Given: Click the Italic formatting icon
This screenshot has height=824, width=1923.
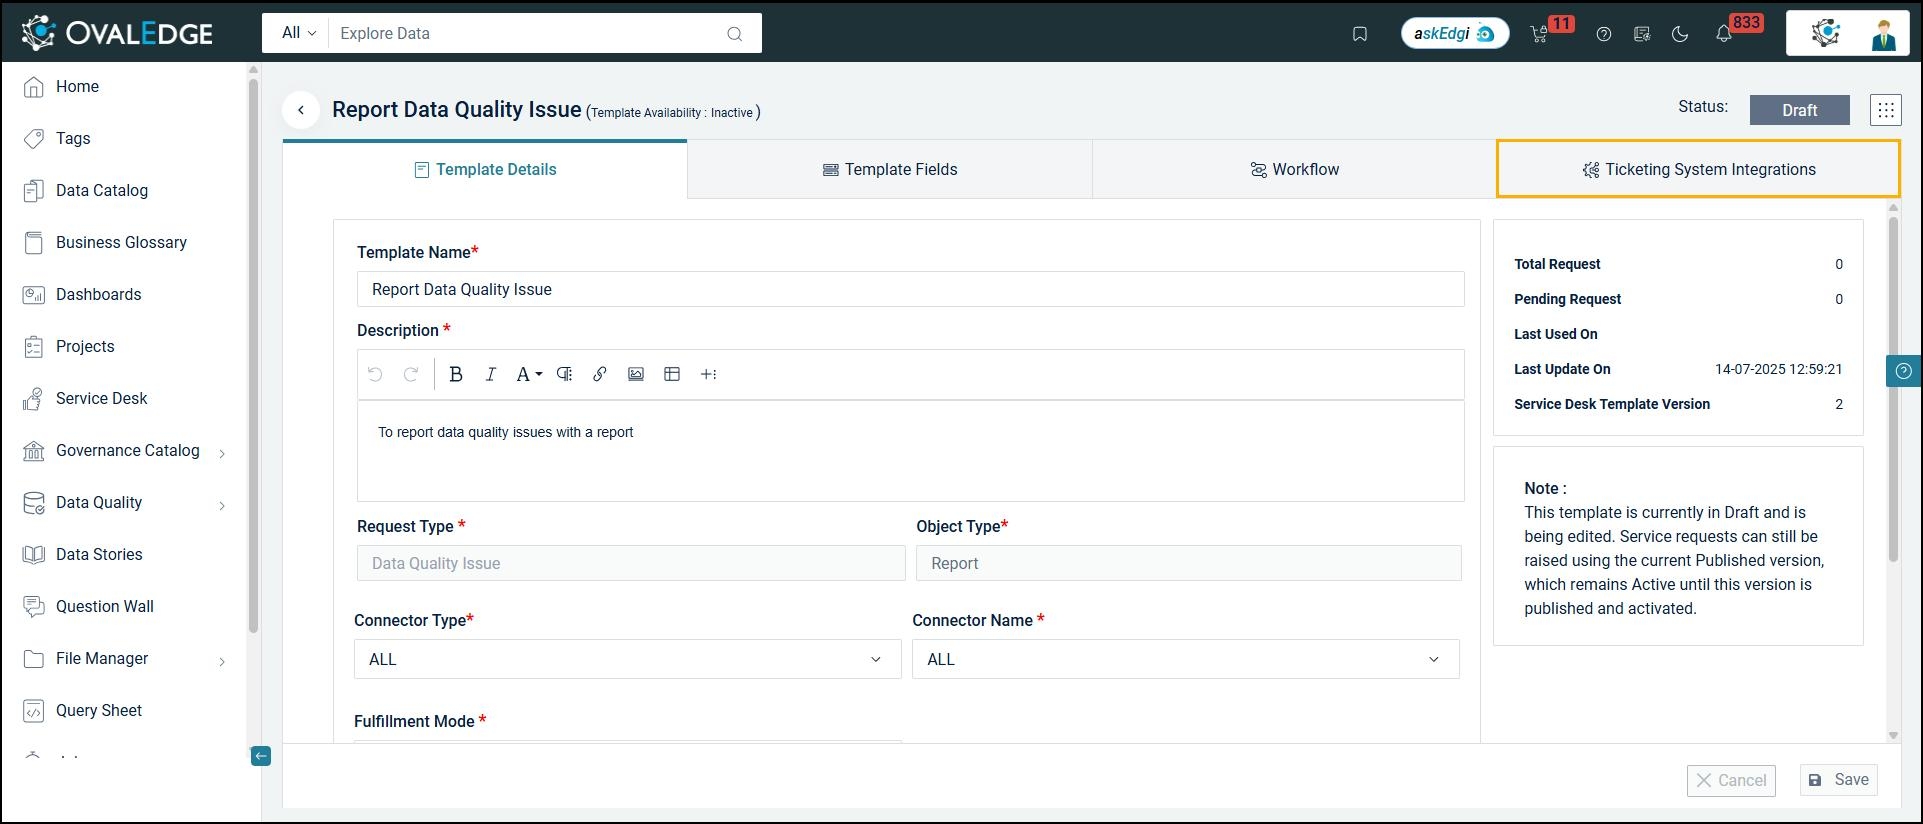Looking at the screenshot, I should [x=490, y=374].
